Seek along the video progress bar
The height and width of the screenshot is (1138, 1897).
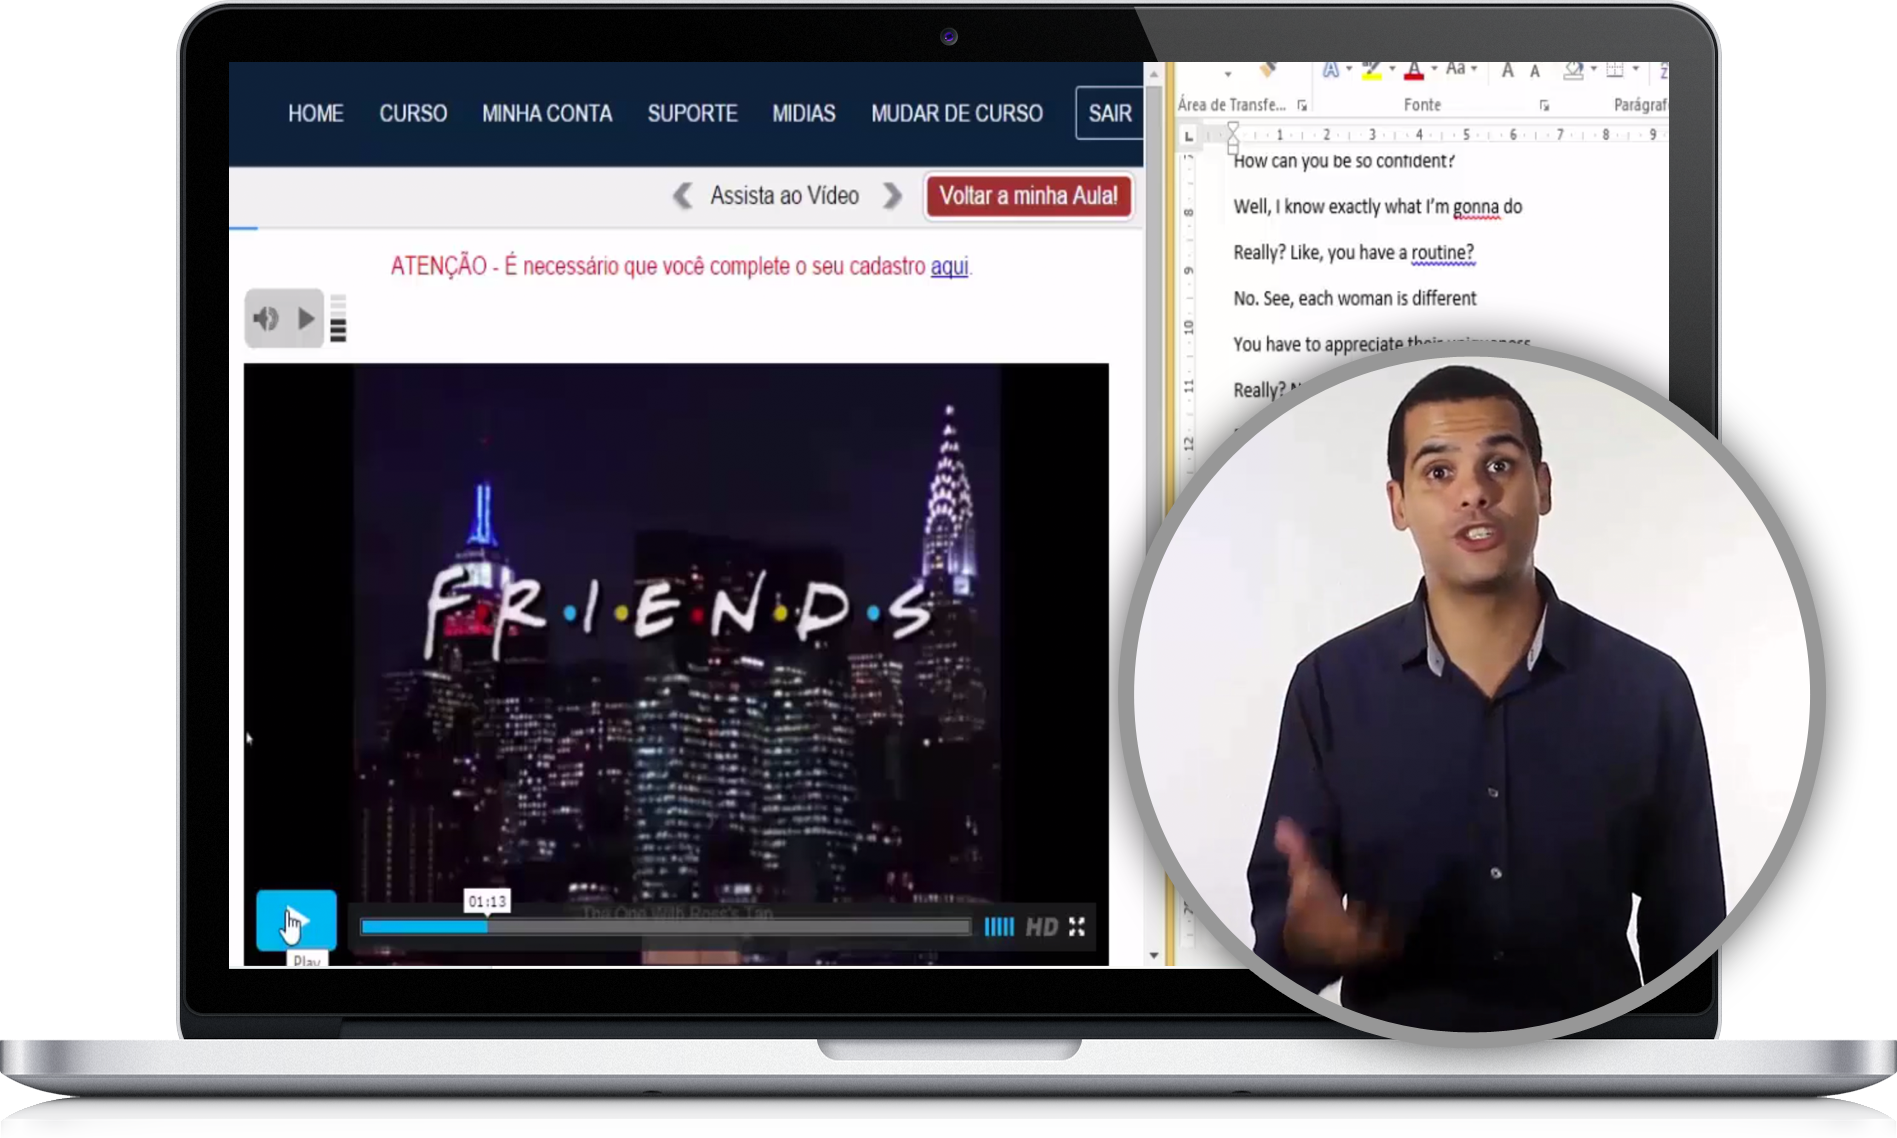[x=665, y=927]
